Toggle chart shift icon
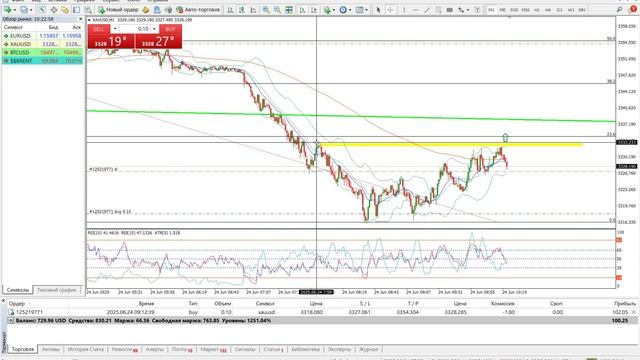 pyautogui.click(x=314, y=9)
